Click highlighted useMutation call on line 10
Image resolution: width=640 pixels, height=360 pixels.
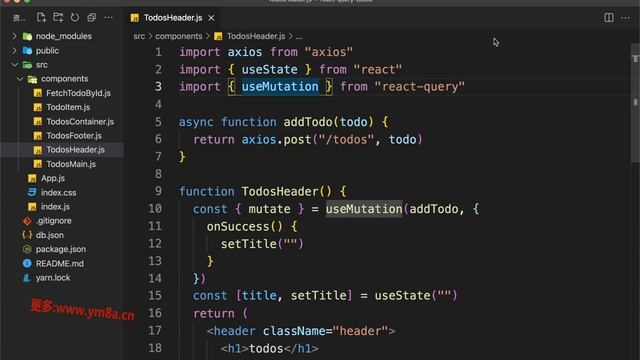tap(364, 209)
